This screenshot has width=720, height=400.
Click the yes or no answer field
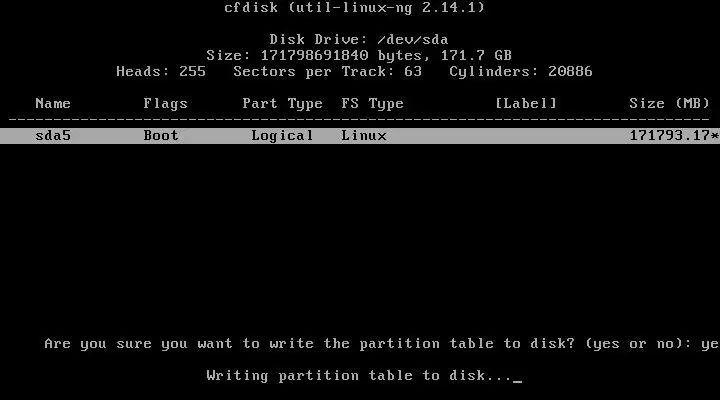click(710, 344)
